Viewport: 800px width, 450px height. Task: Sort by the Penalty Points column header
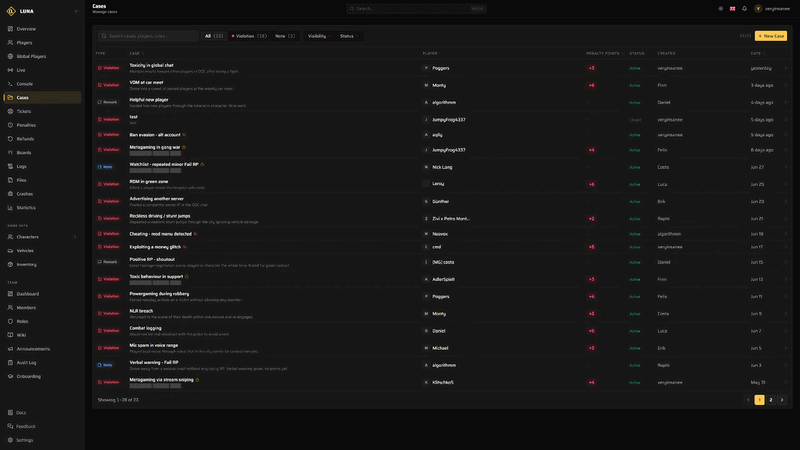point(605,54)
